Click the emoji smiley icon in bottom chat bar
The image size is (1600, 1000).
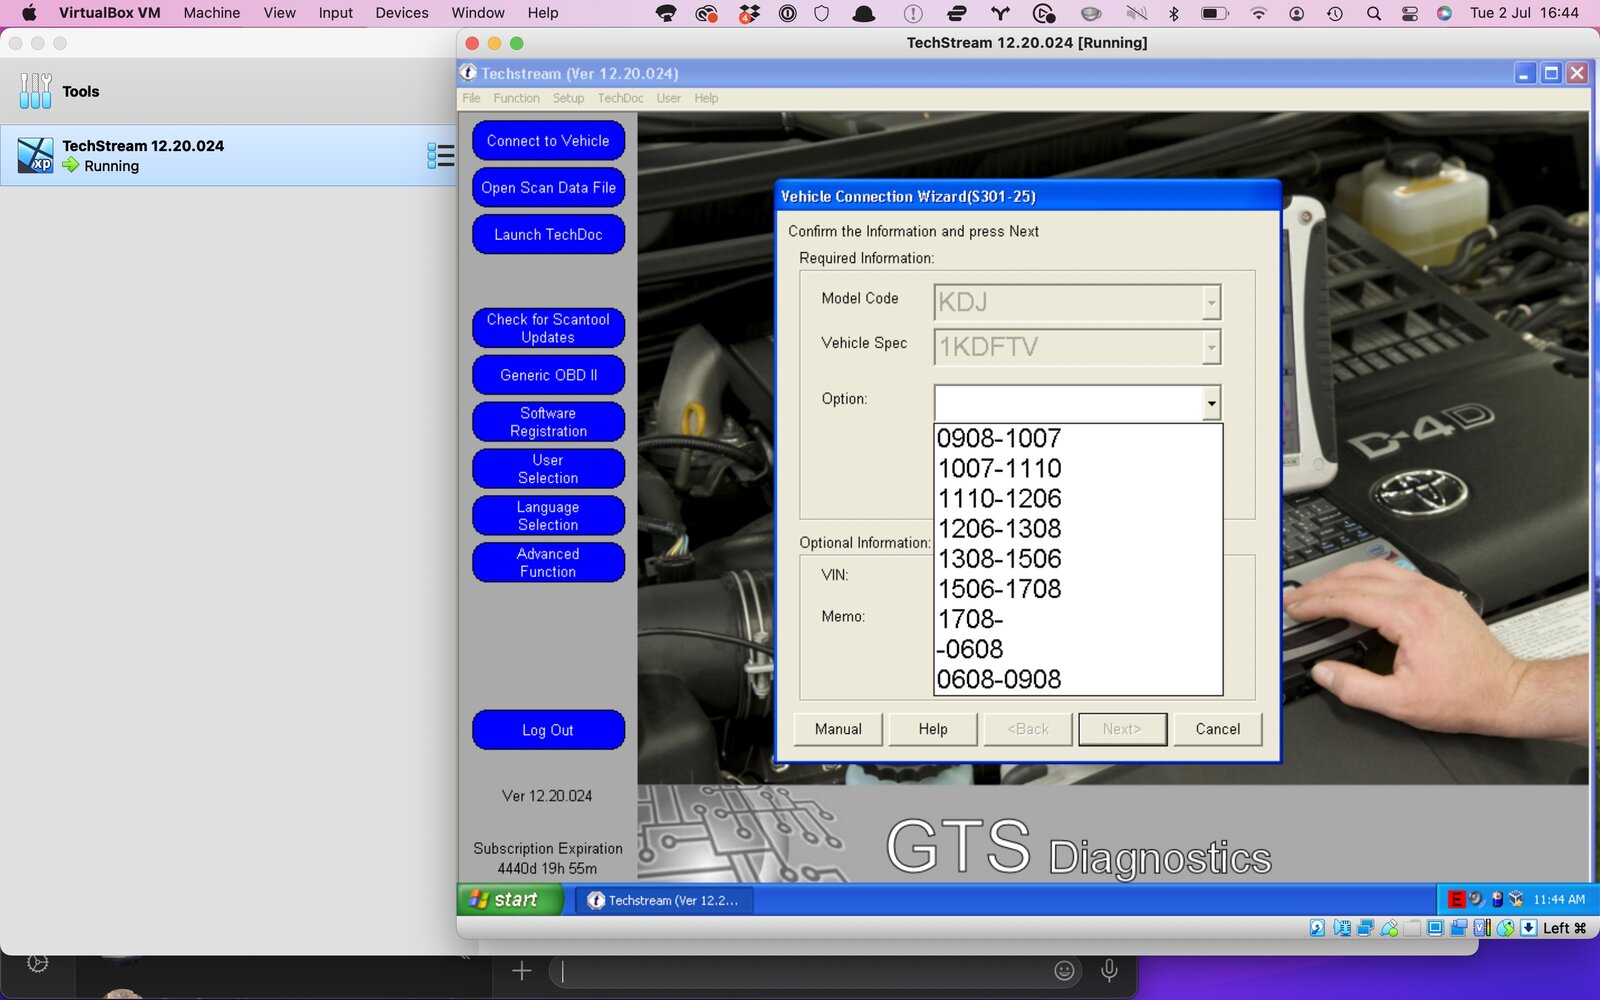tap(1065, 970)
